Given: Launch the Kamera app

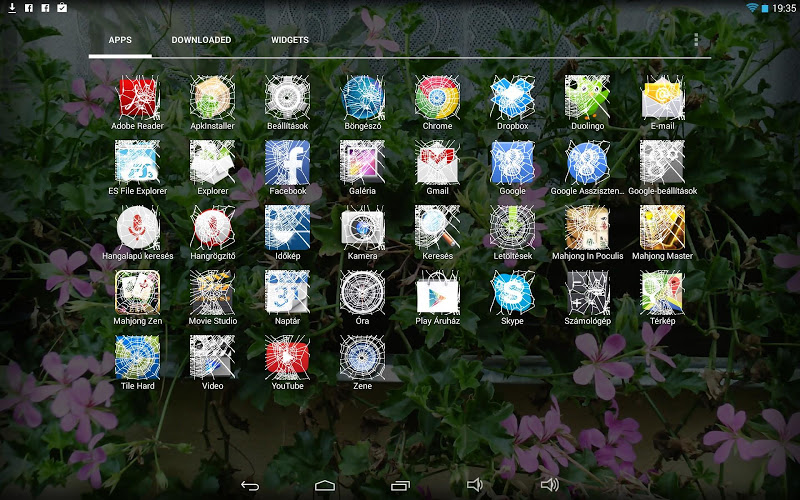Looking at the screenshot, I should [362, 228].
